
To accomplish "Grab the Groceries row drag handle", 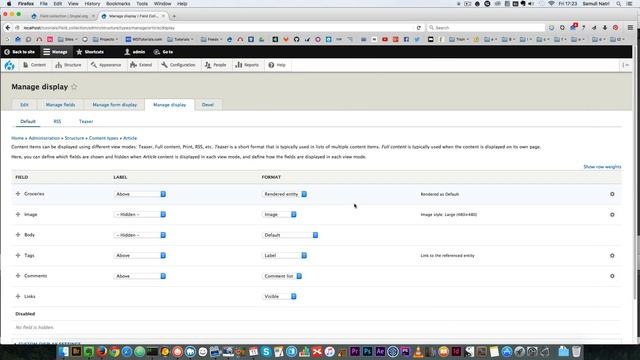I will (x=18, y=193).
